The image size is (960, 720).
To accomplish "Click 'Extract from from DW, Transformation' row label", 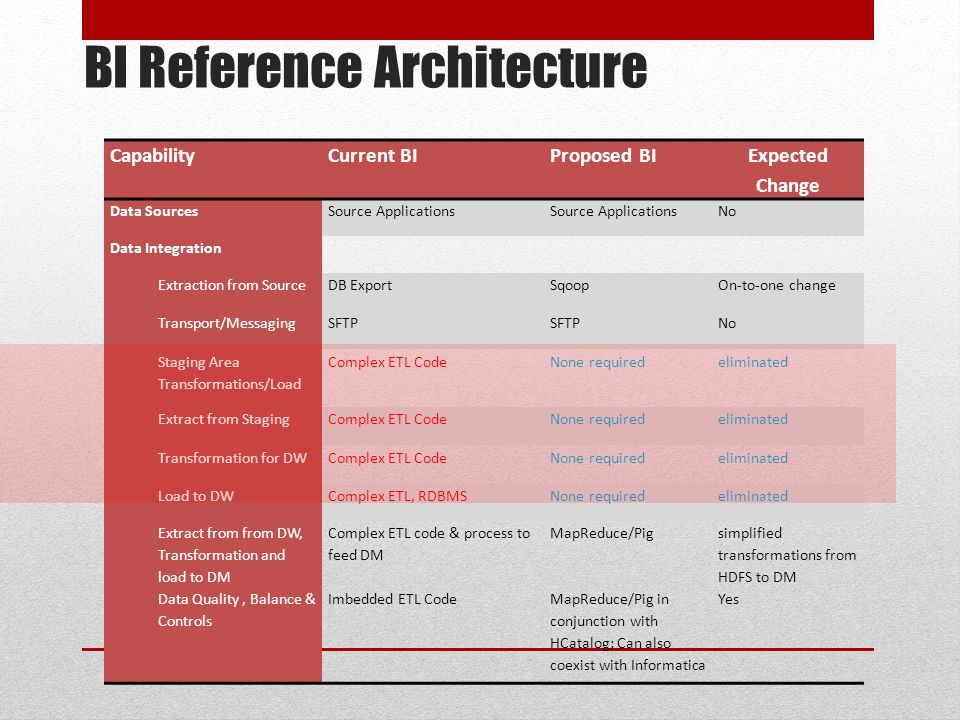I will pos(230,555).
